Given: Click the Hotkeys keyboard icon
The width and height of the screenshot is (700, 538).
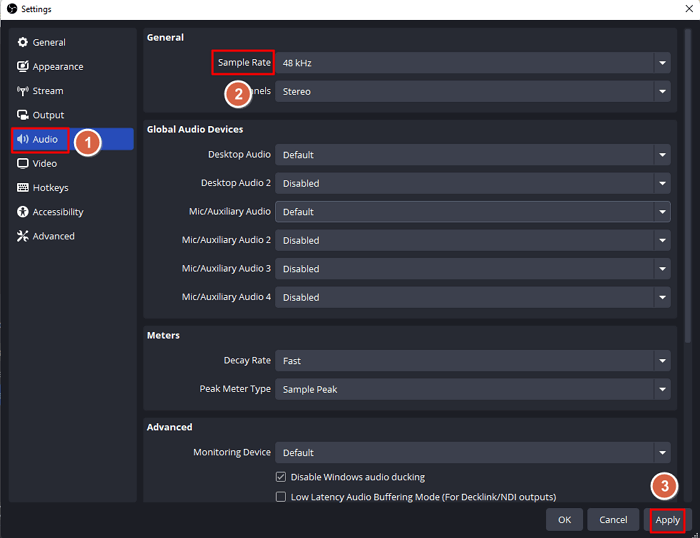Looking at the screenshot, I should click(22, 188).
